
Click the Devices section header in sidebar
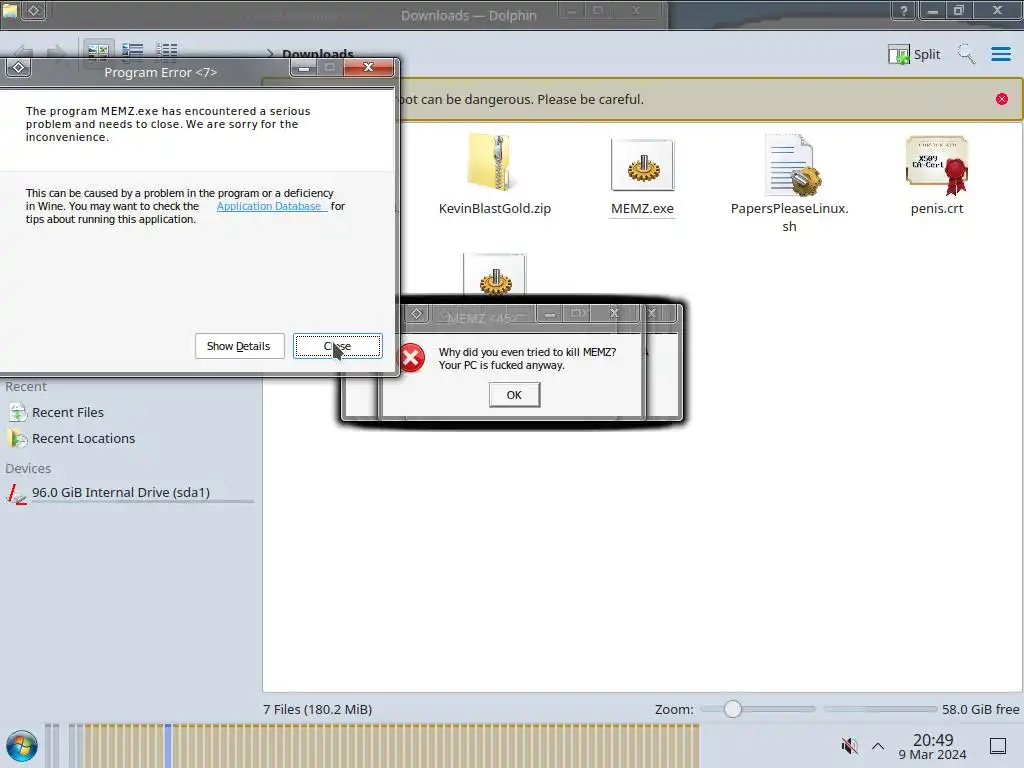(28, 468)
